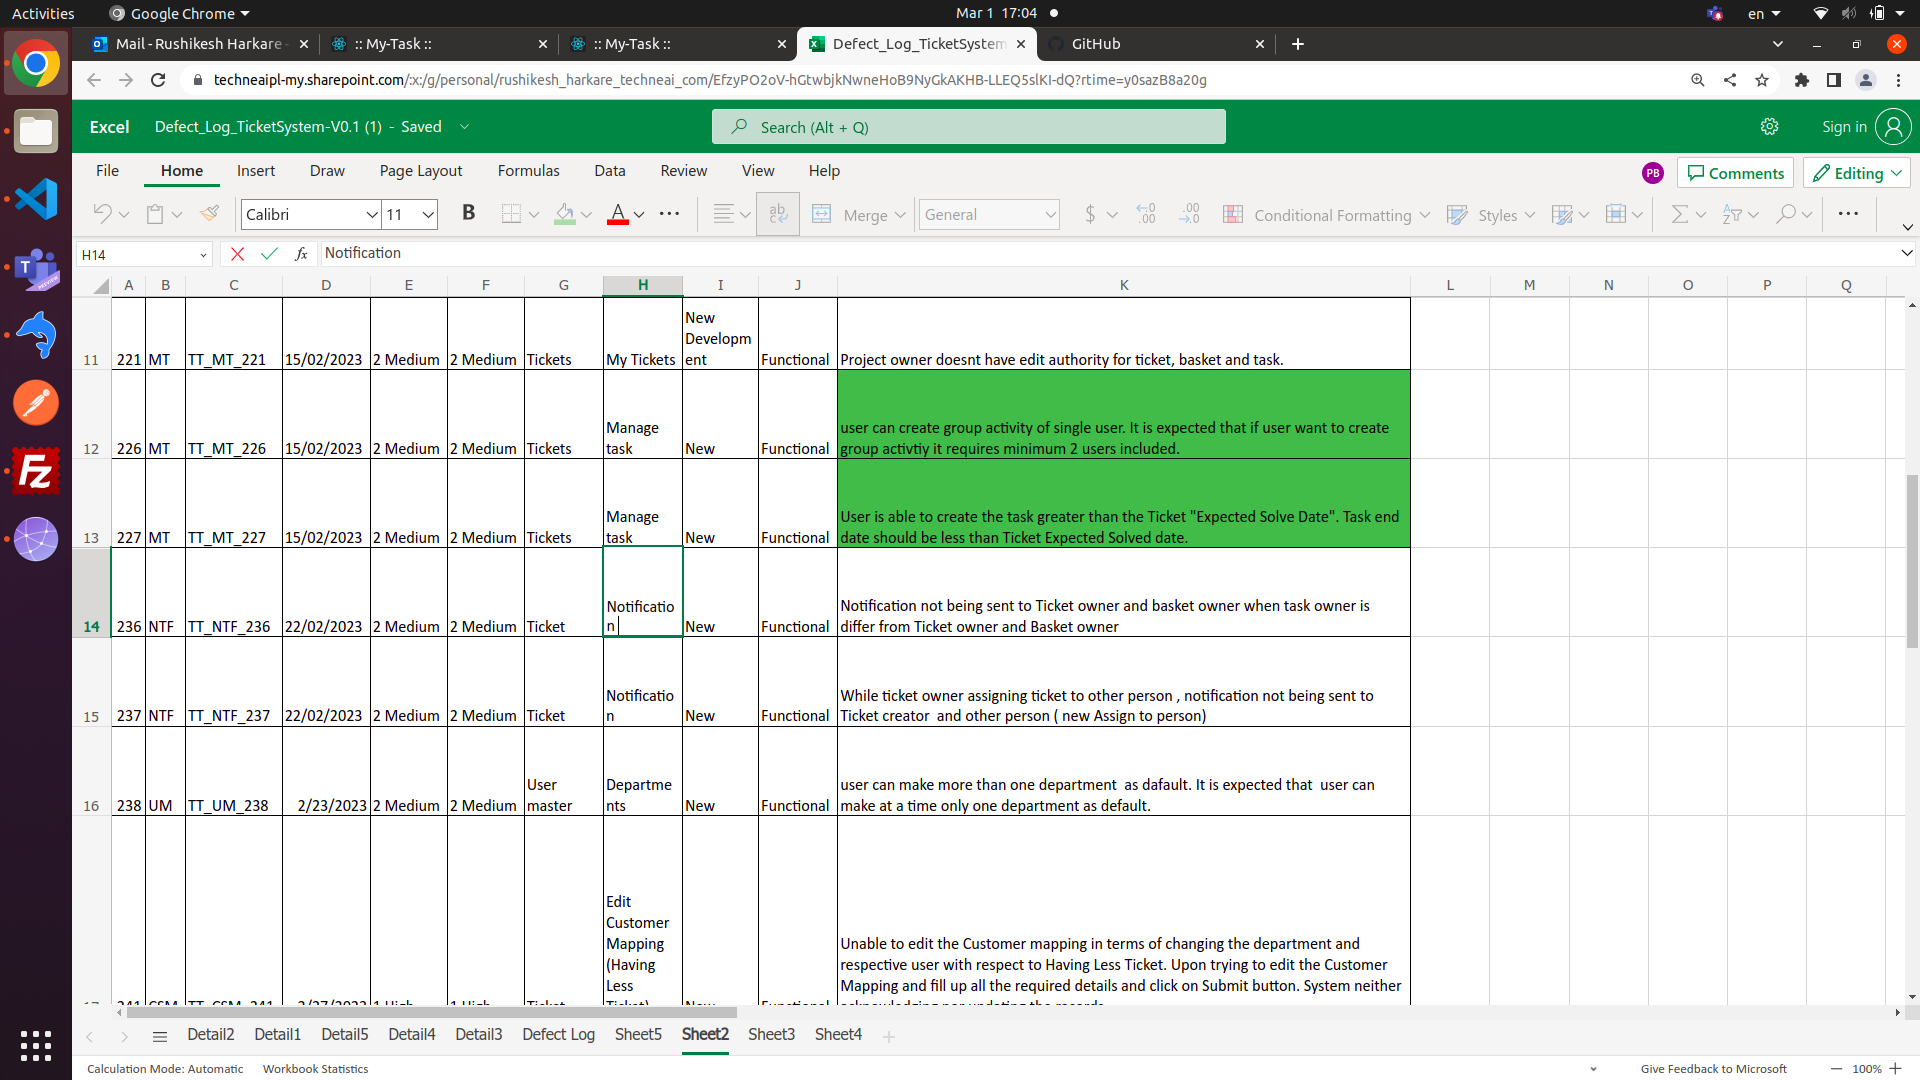
Task: Switch to the Page Layout tab
Action: click(x=421, y=171)
